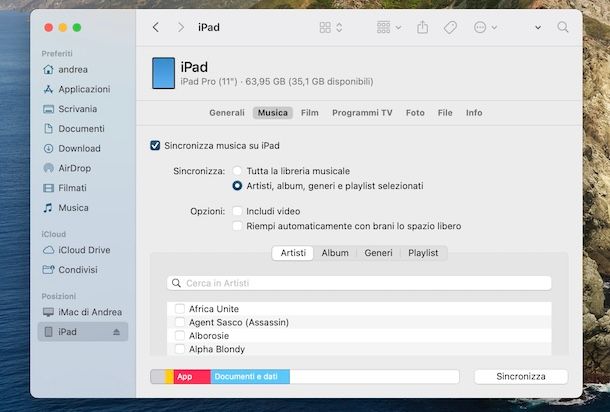The width and height of the screenshot is (610, 412).
Task: Select the Album segment
Action: (335, 253)
